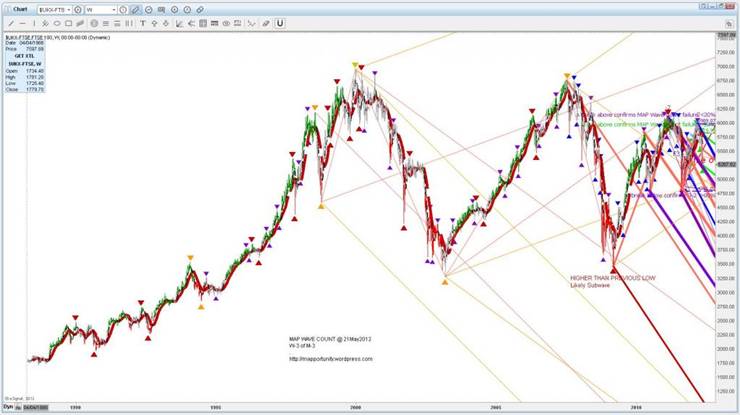Click the Close value in the data box

tap(36, 89)
